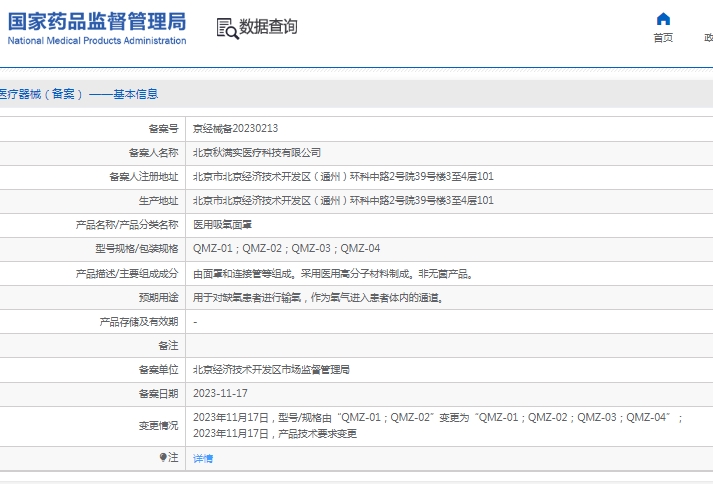
Task: Select the product name 医用吸氧面罩
Action: (x=222, y=225)
